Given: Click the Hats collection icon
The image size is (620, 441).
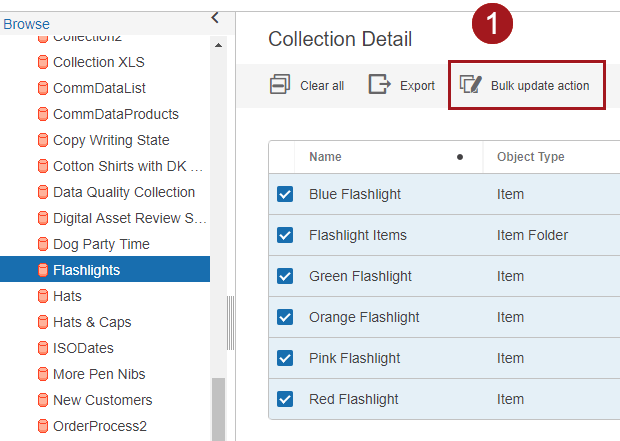Looking at the screenshot, I should (x=43, y=296).
